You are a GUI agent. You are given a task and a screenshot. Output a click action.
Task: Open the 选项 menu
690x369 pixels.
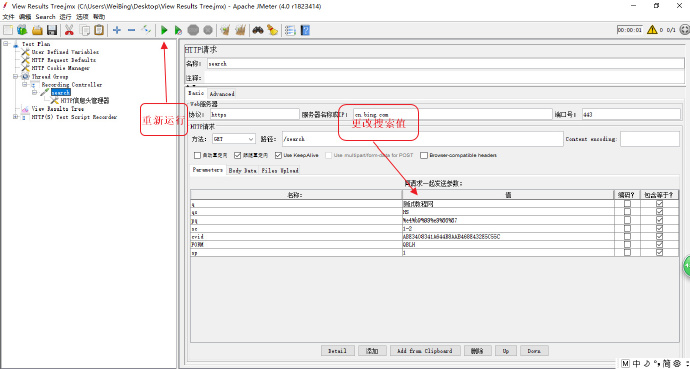click(82, 17)
